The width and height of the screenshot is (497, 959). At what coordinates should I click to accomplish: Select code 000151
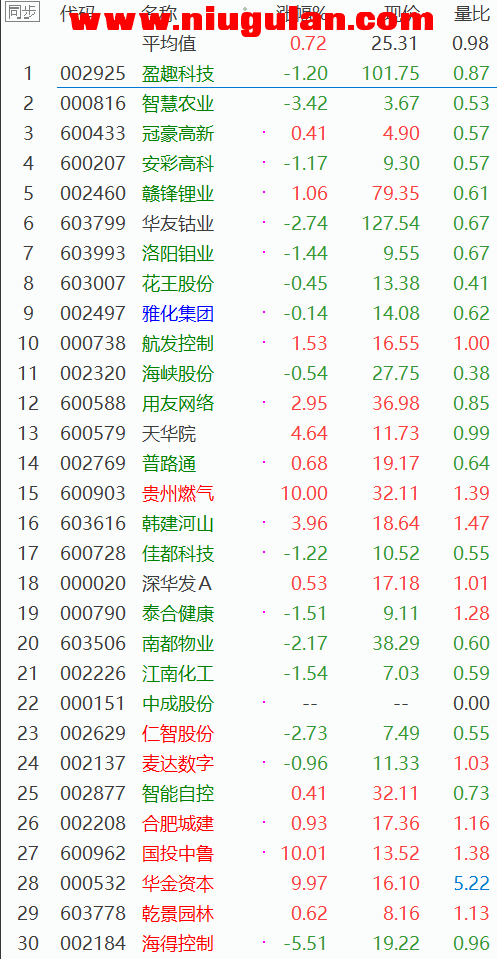[x=93, y=703]
